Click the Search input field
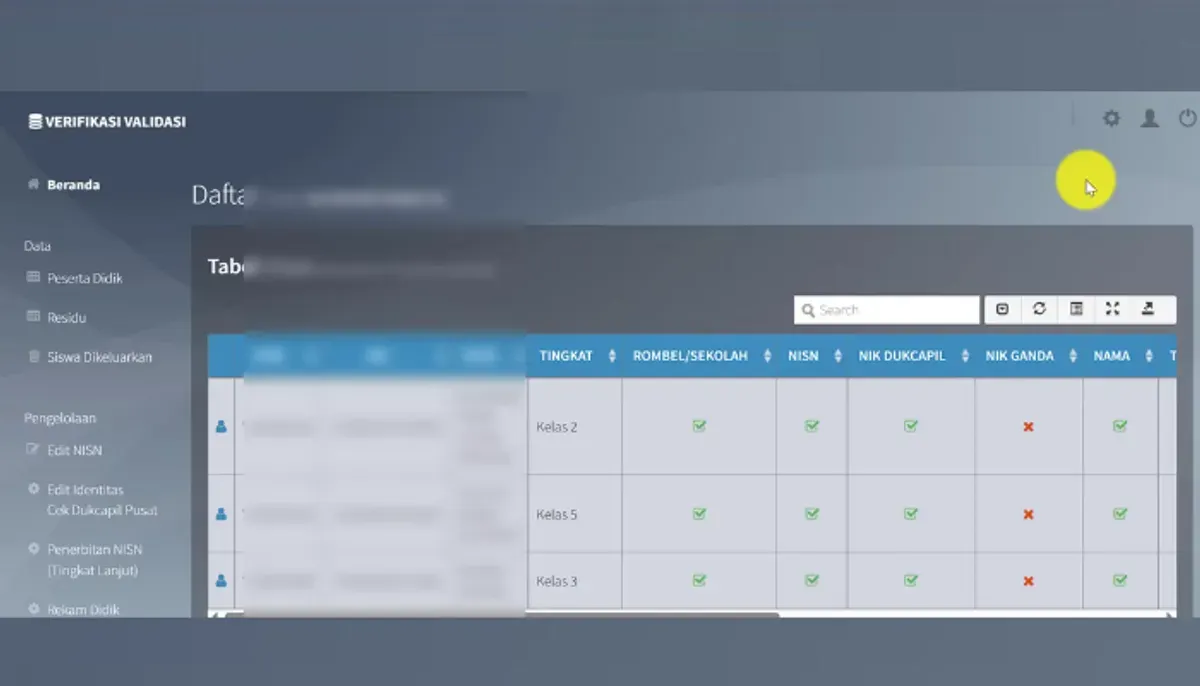The height and width of the screenshot is (686, 1200). pos(887,310)
